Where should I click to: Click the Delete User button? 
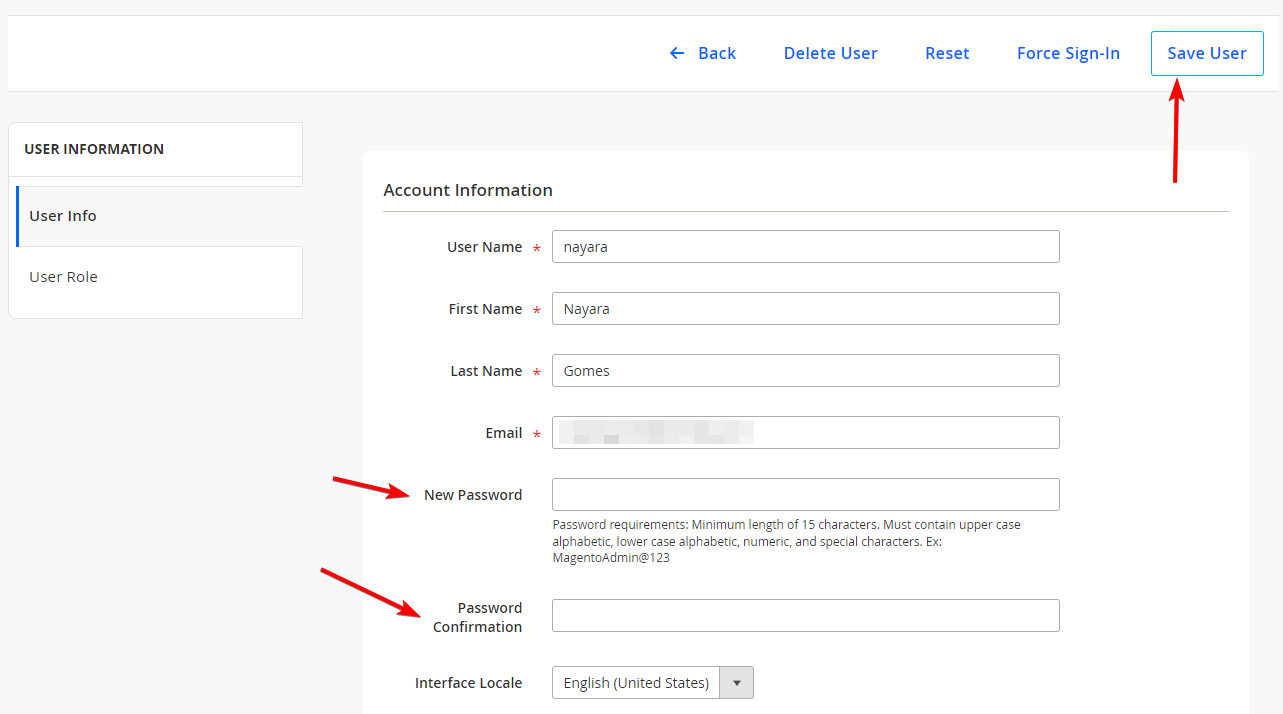pos(830,53)
